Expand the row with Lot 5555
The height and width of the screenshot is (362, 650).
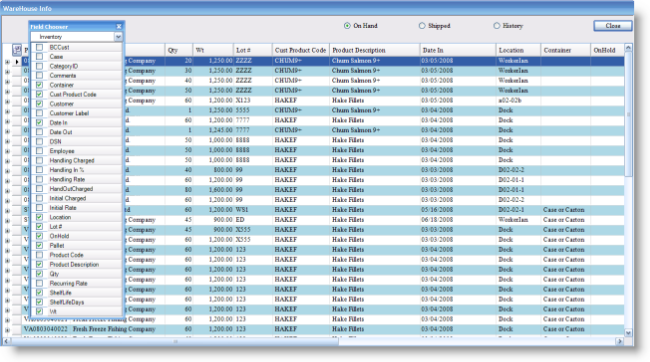[7, 111]
